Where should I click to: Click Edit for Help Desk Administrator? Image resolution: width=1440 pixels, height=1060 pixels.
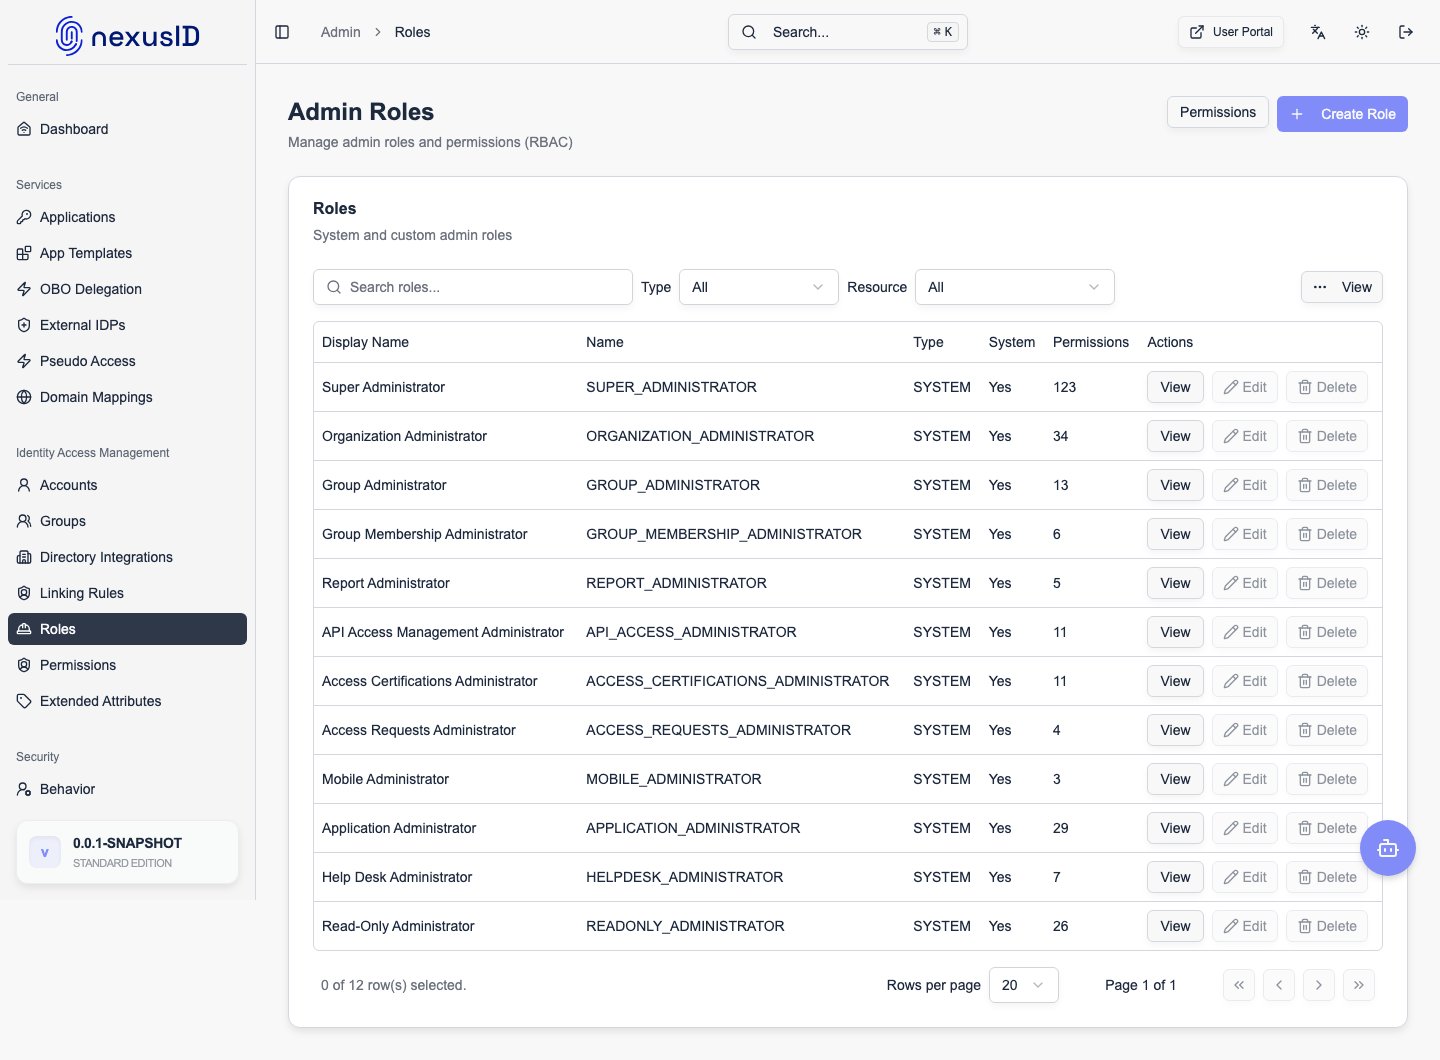tap(1245, 877)
